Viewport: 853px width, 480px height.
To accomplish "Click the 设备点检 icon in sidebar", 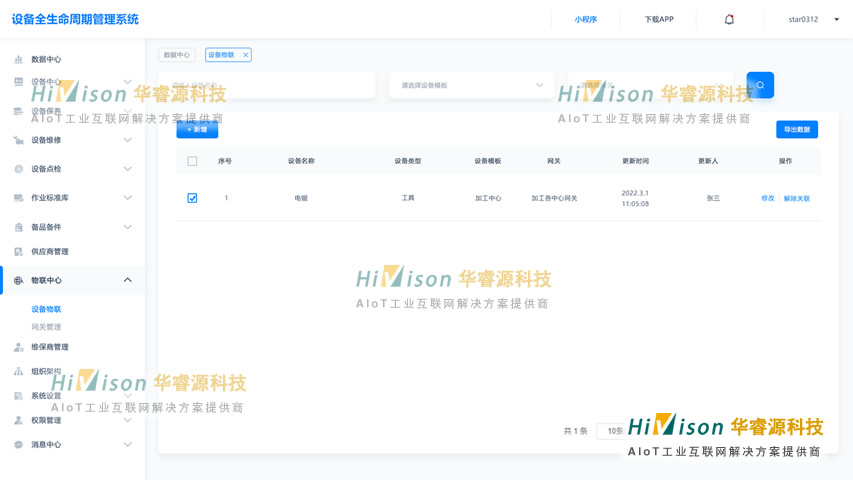I will tap(18, 169).
